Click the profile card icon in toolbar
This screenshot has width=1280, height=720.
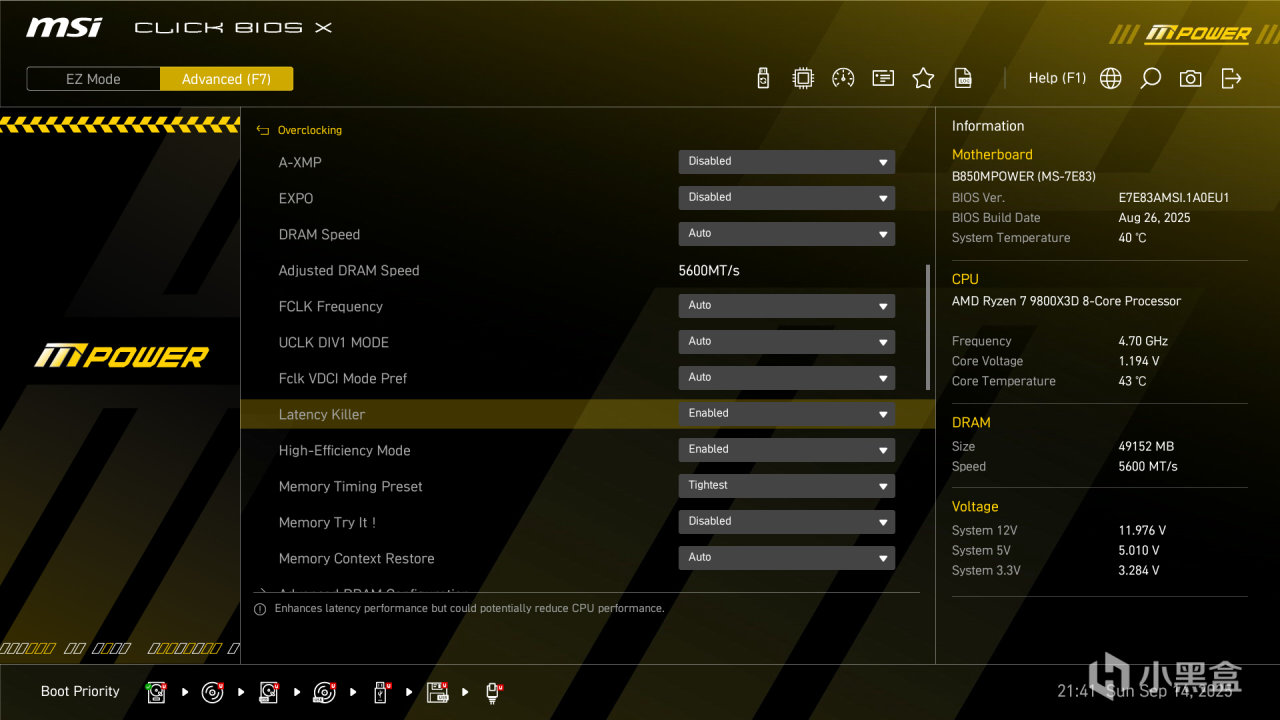tap(883, 78)
